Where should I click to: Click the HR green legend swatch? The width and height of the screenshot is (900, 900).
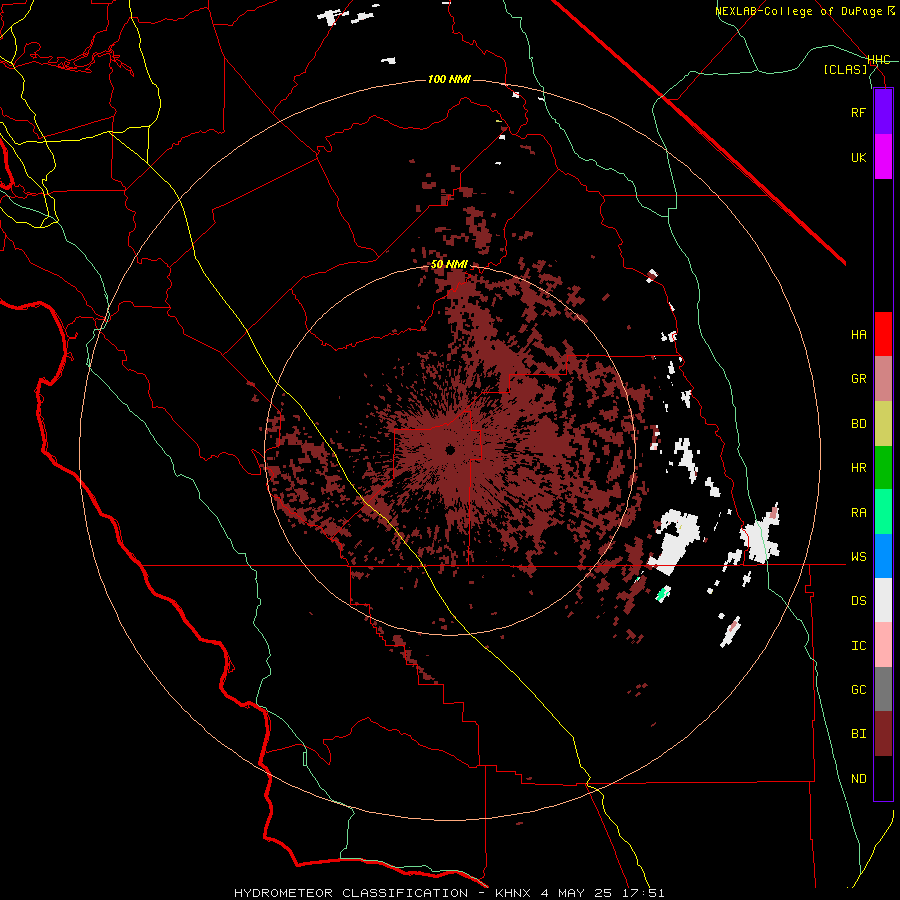pos(883,468)
